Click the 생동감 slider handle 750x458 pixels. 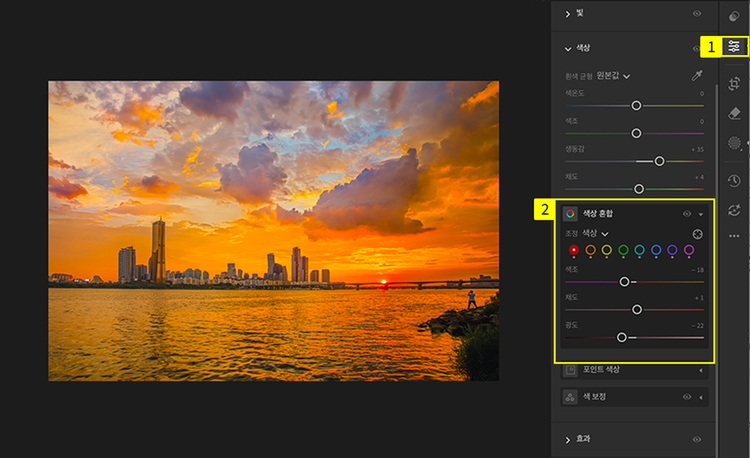tap(660, 162)
